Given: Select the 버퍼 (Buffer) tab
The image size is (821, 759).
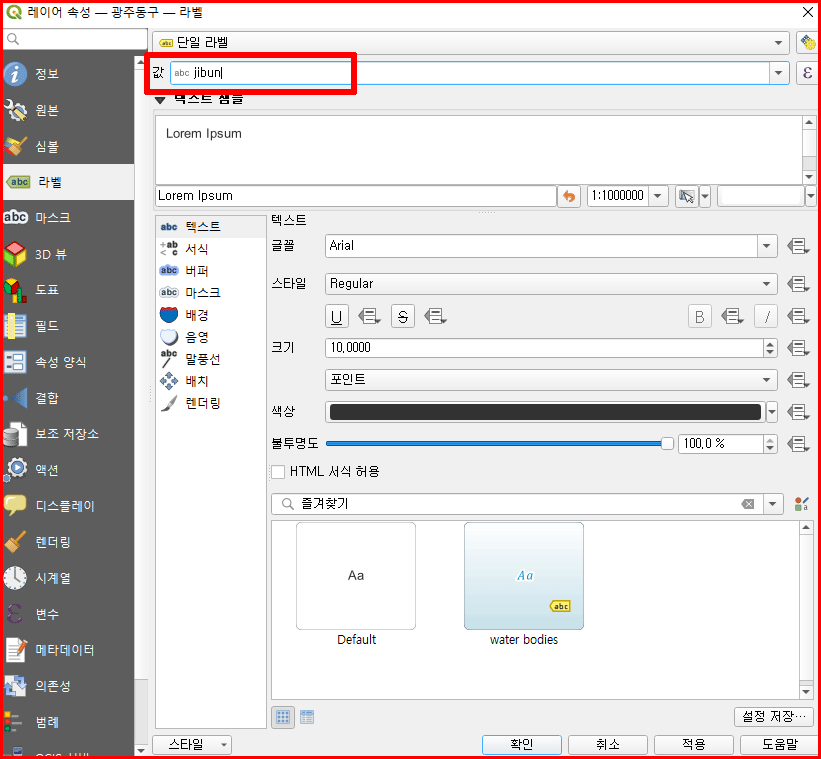Looking at the screenshot, I should (x=210, y=271).
